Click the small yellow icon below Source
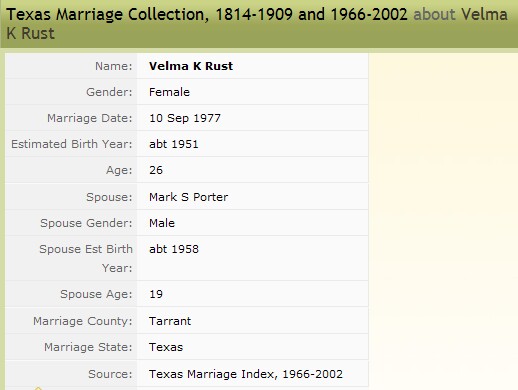This screenshot has height=390, width=518. point(38,388)
